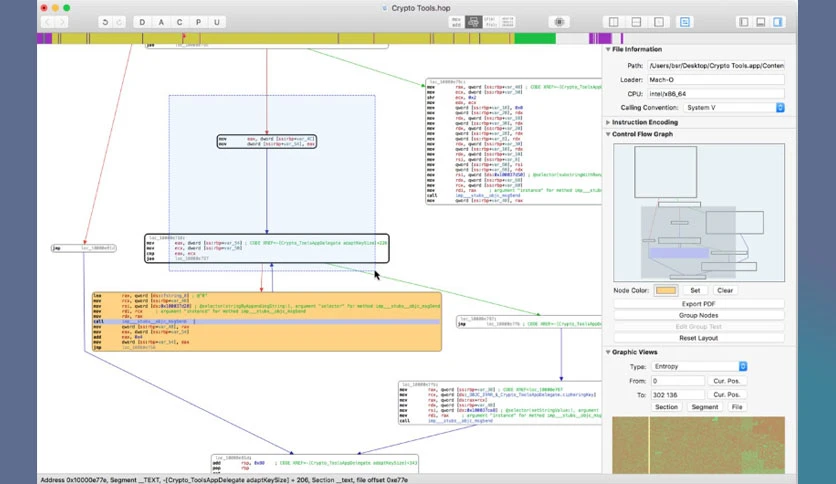Select the two-line mov node inside selection
Viewport: 836px width, 484px height.
(x=267, y=141)
